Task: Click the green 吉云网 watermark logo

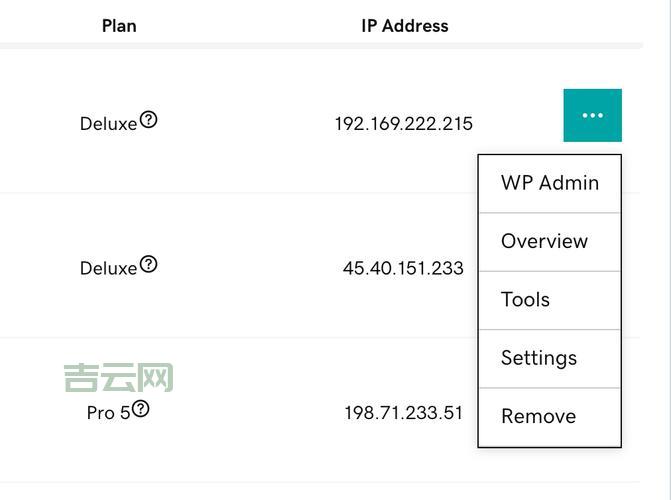Action: click(118, 378)
